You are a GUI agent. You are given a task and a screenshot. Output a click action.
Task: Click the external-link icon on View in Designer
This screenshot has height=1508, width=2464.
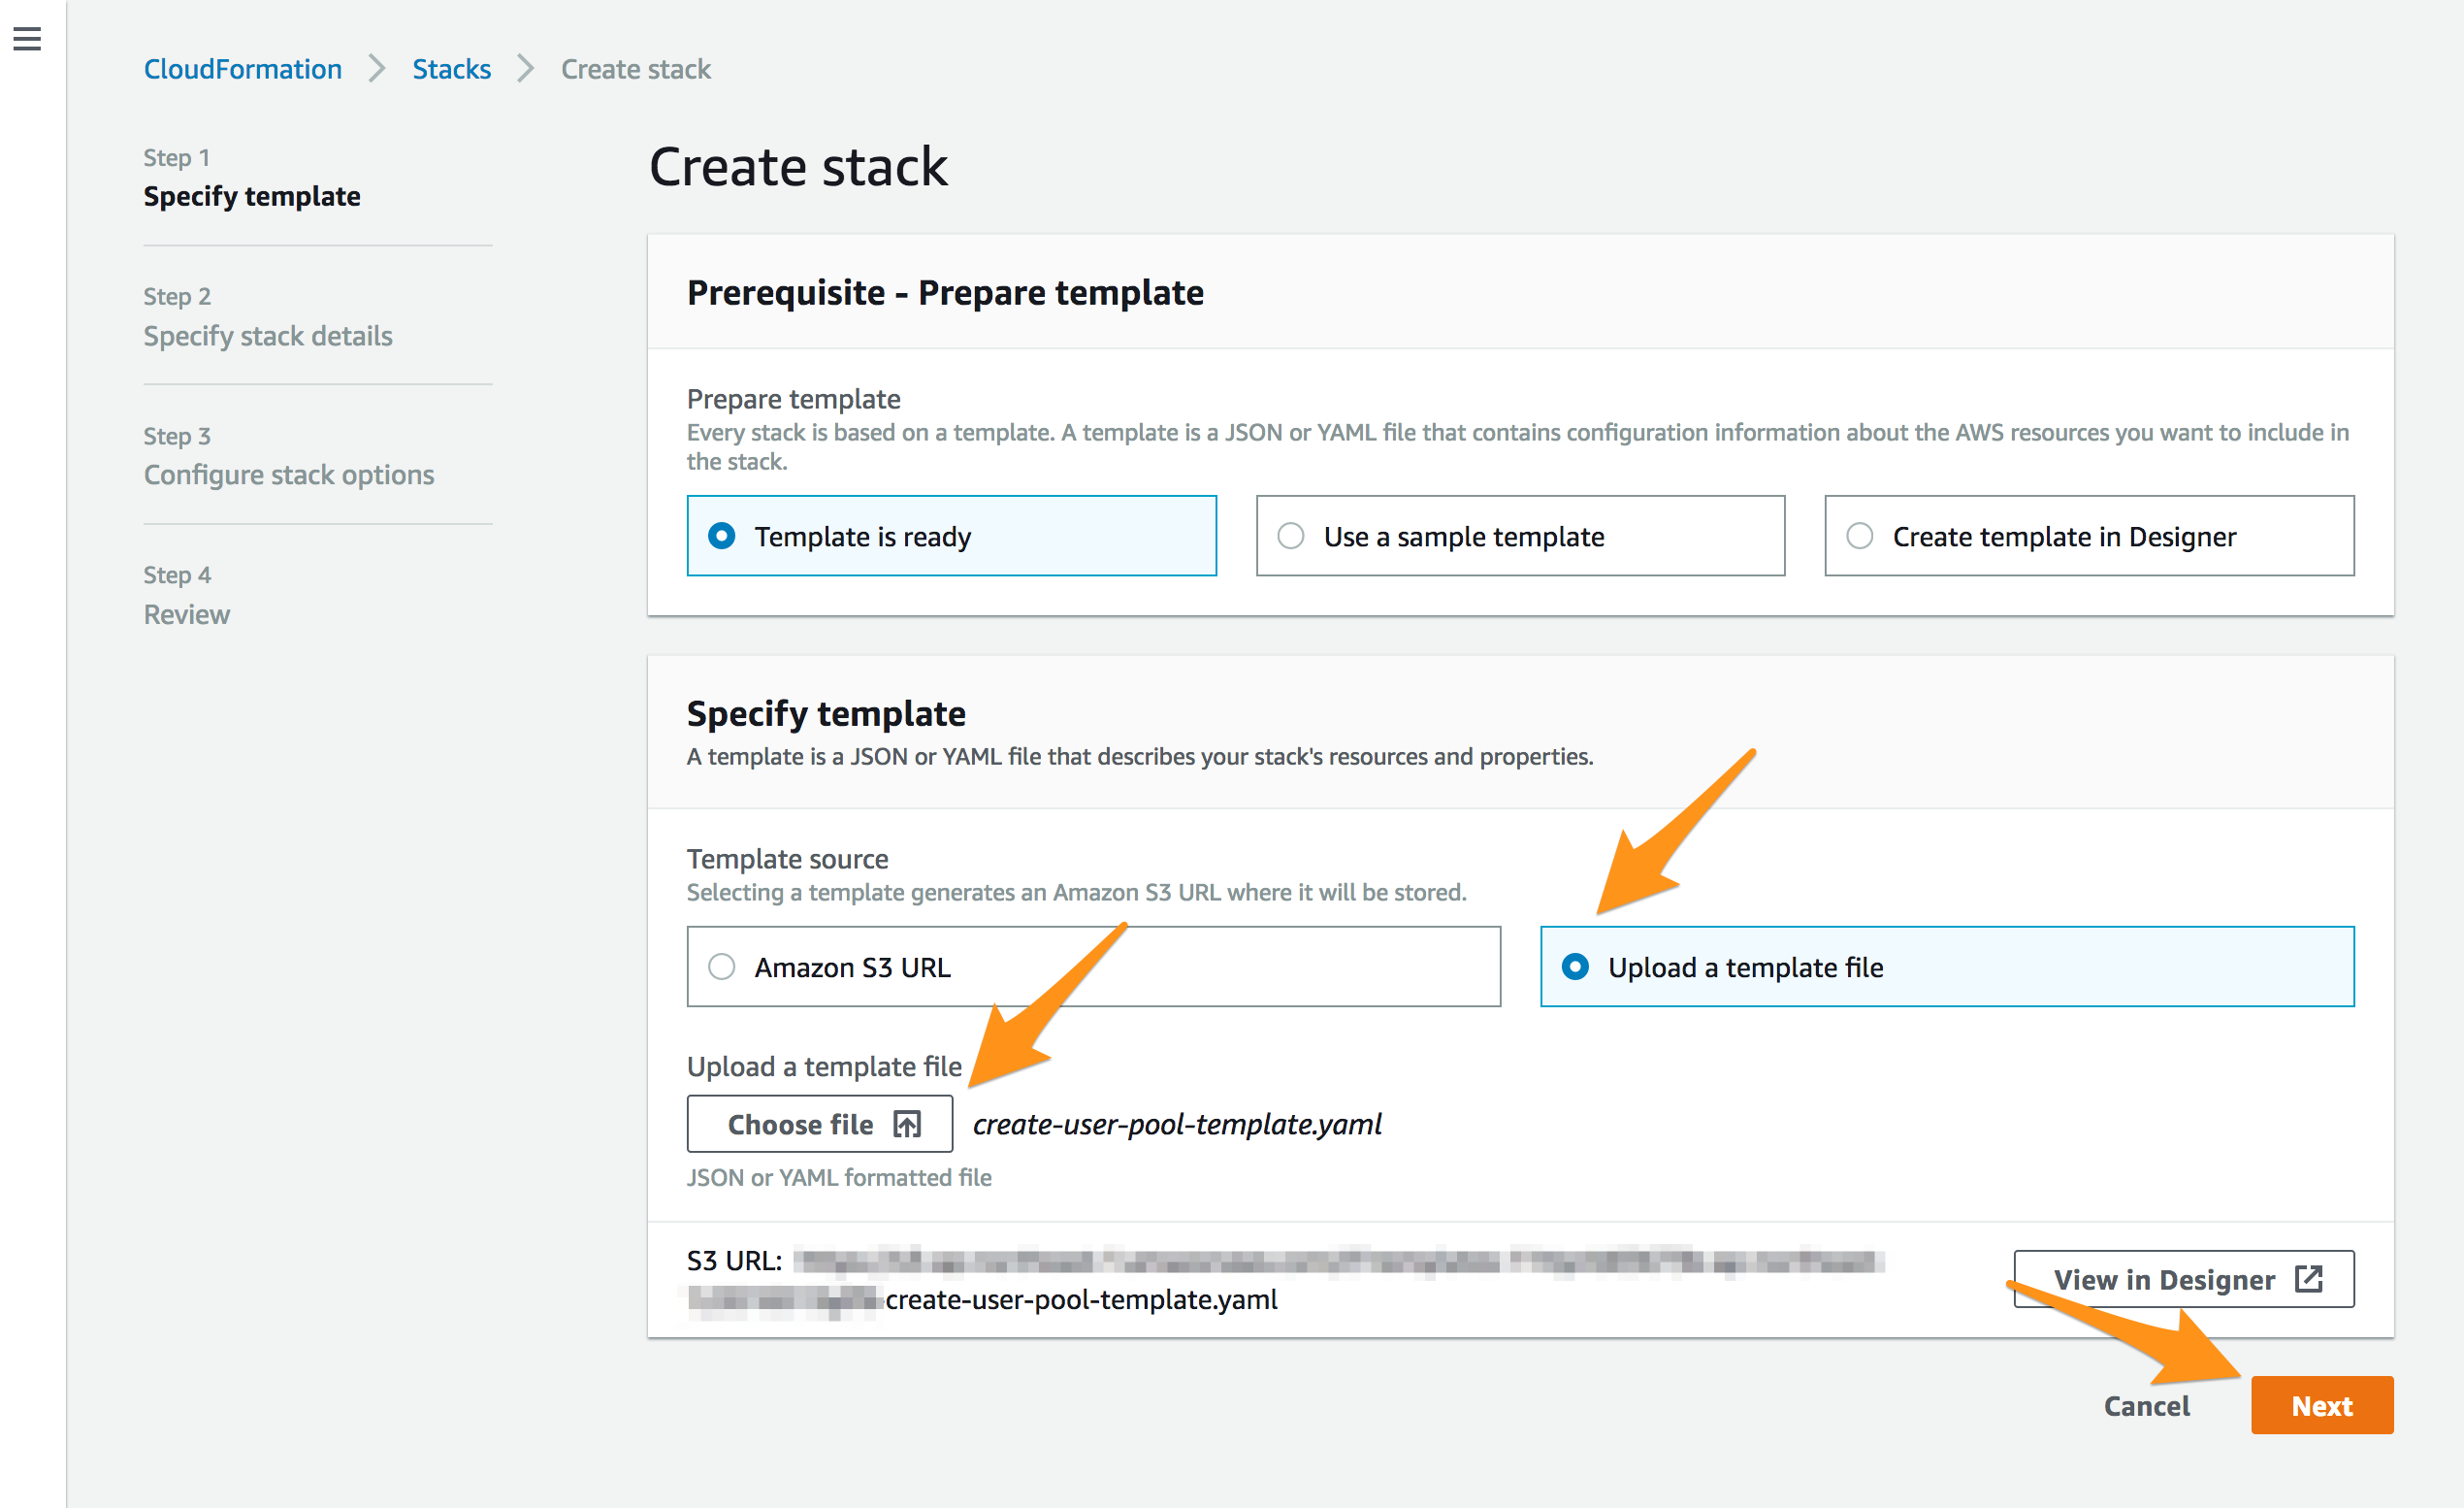click(2310, 1279)
